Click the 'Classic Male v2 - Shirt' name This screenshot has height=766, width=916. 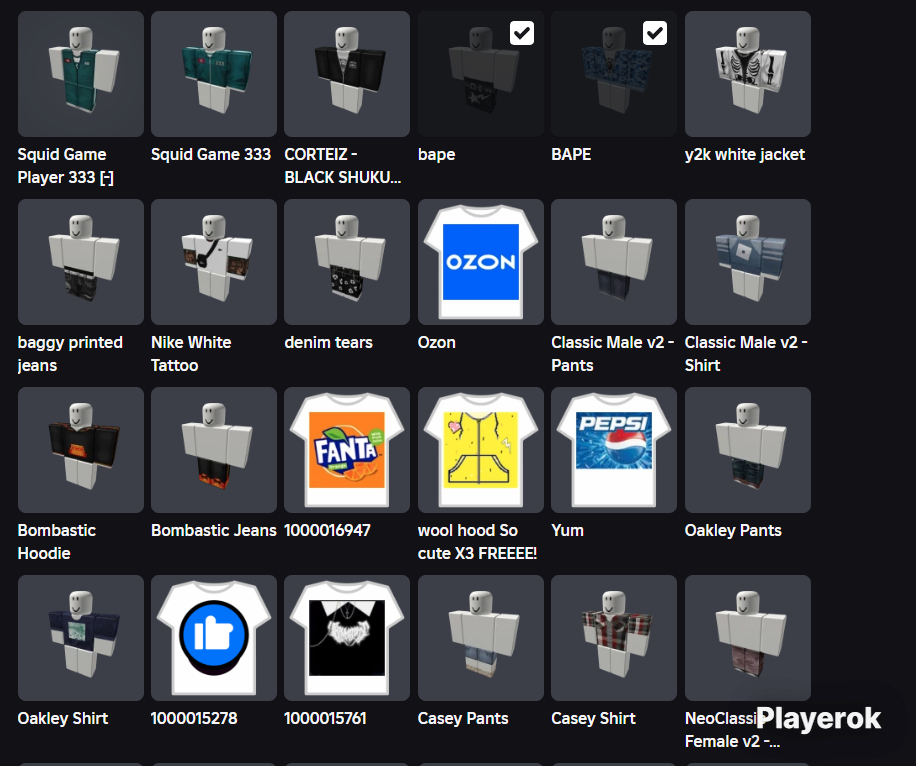pyautogui.click(x=746, y=354)
